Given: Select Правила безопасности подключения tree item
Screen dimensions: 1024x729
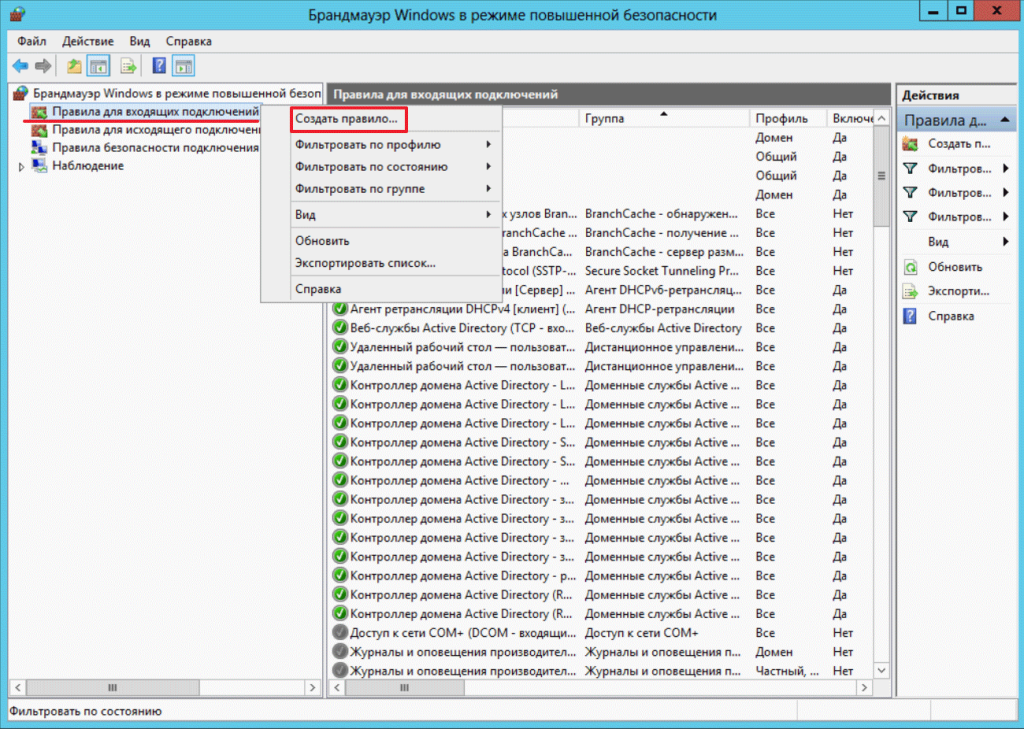Looking at the screenshot, I should point(155,147).
